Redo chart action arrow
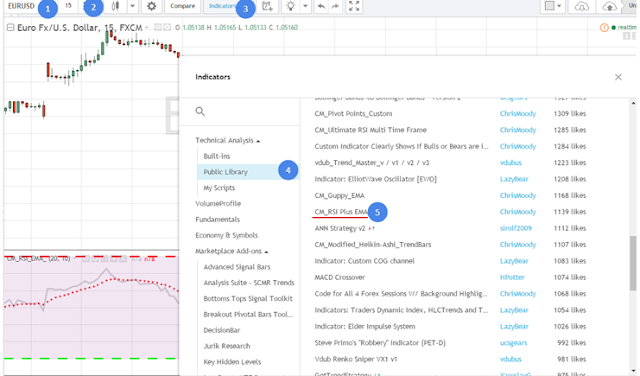This screenshot has height=376, width=640. (x=335, y=6)
